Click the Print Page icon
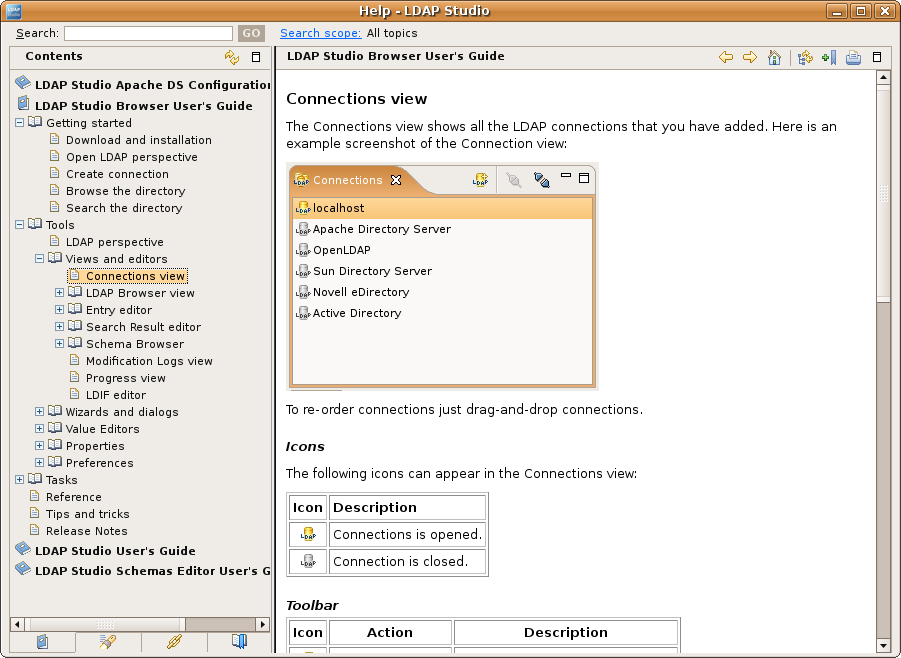Viewport: 901px width, 658px height. point(853,58)
